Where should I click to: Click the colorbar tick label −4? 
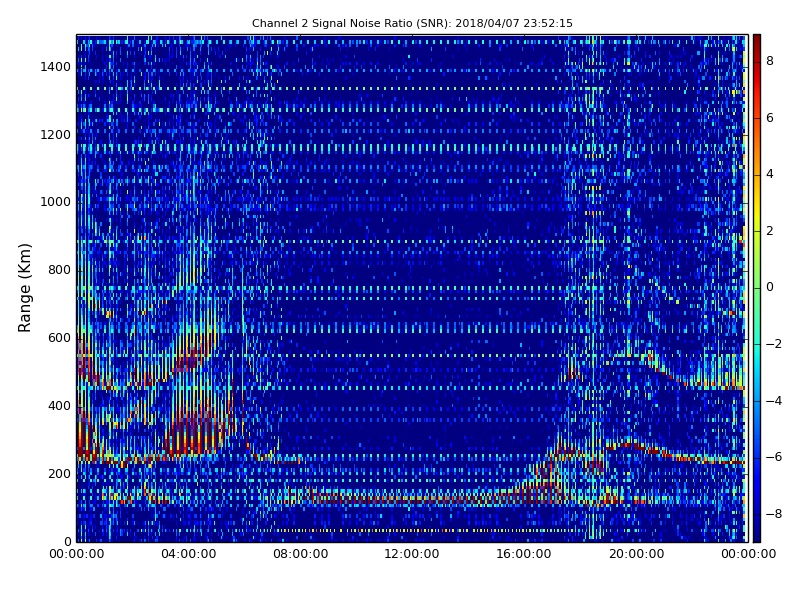tap(773, 401)
